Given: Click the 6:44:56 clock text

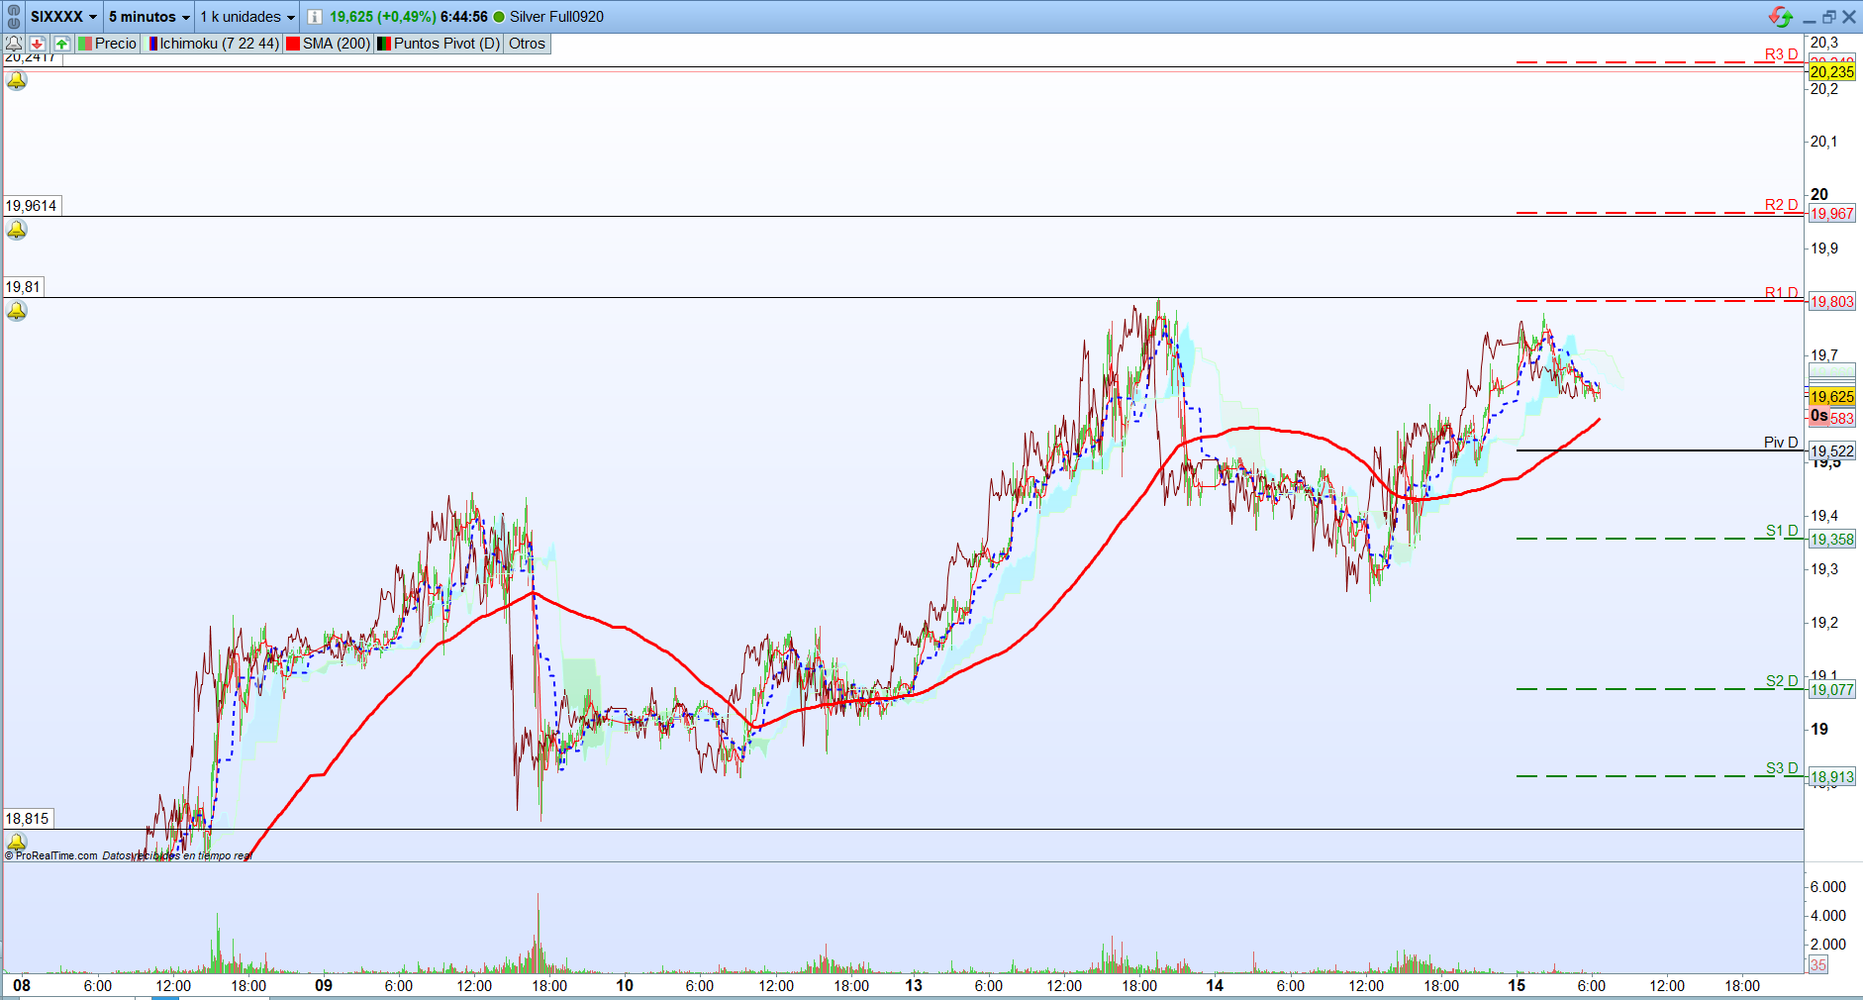Looking at the screenshot, I should (464, 17).
